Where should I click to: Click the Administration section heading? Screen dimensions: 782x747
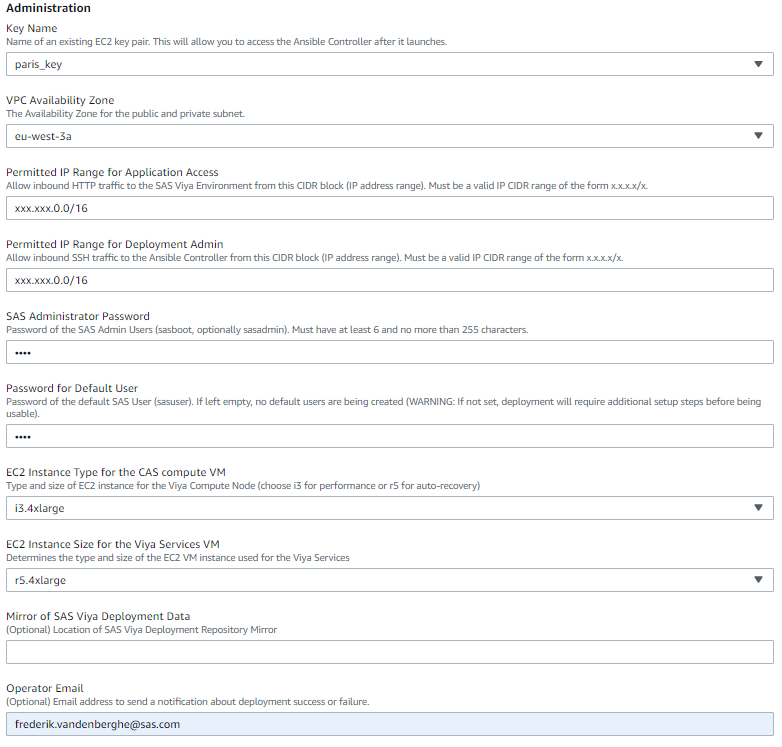pyautogui.click(x=48, y=8)
